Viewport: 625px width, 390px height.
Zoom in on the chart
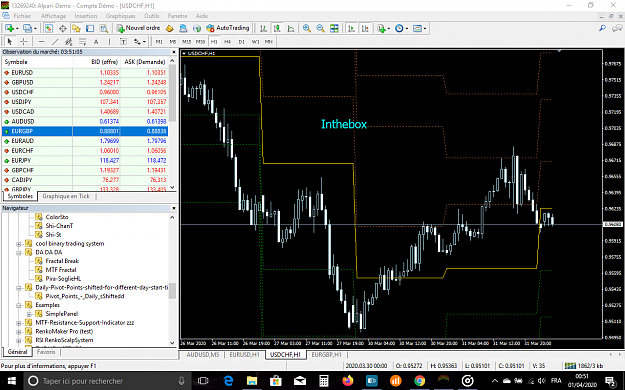(307, 28)
